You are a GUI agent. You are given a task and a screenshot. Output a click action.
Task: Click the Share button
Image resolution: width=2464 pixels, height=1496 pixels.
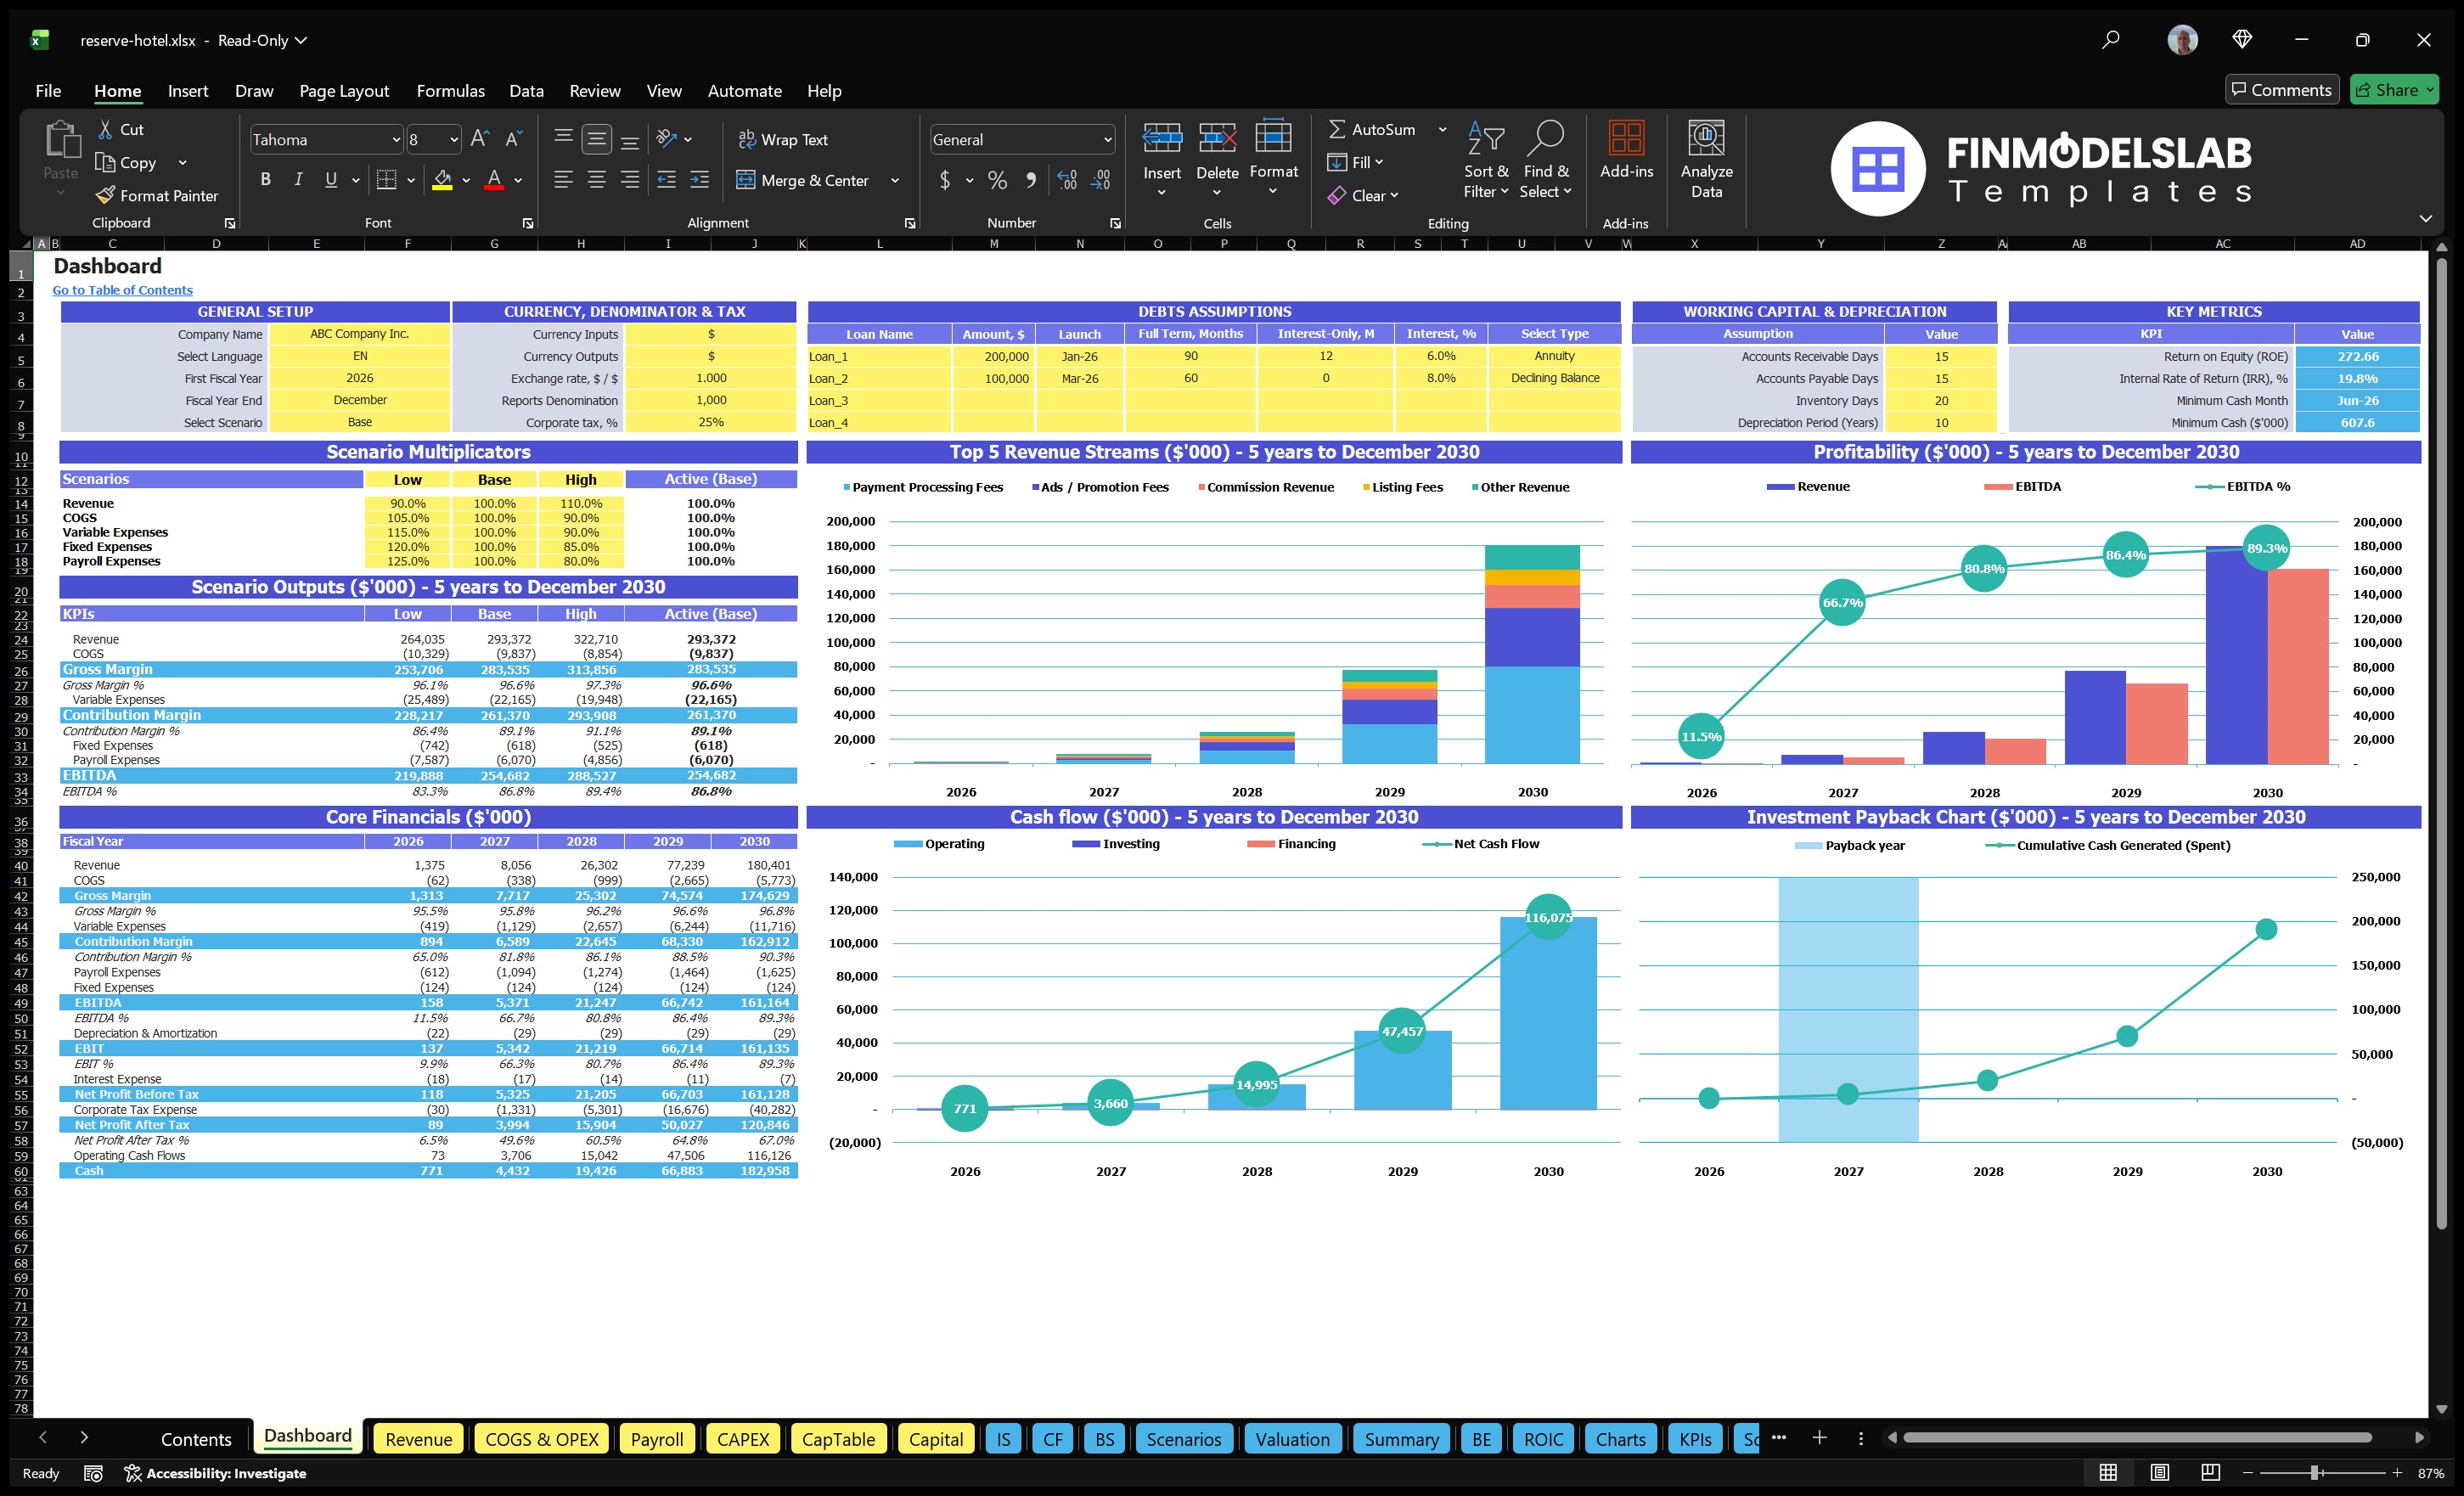(x=2393, y=89)
